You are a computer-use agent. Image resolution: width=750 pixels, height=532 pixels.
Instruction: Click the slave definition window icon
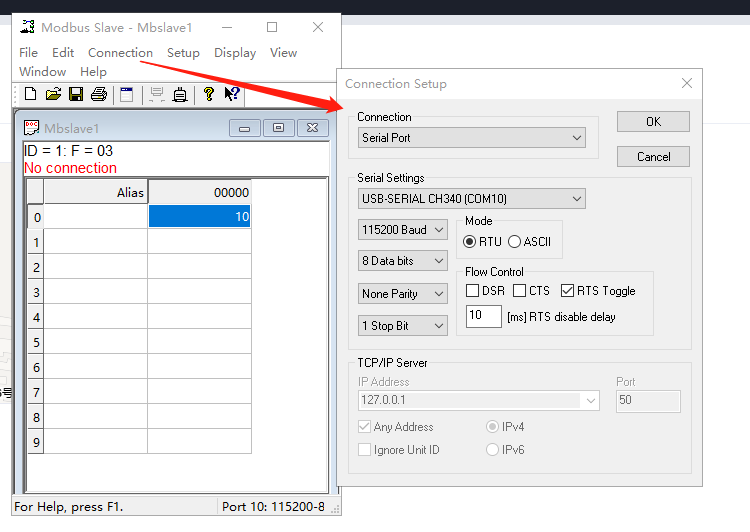coord(127,94)
